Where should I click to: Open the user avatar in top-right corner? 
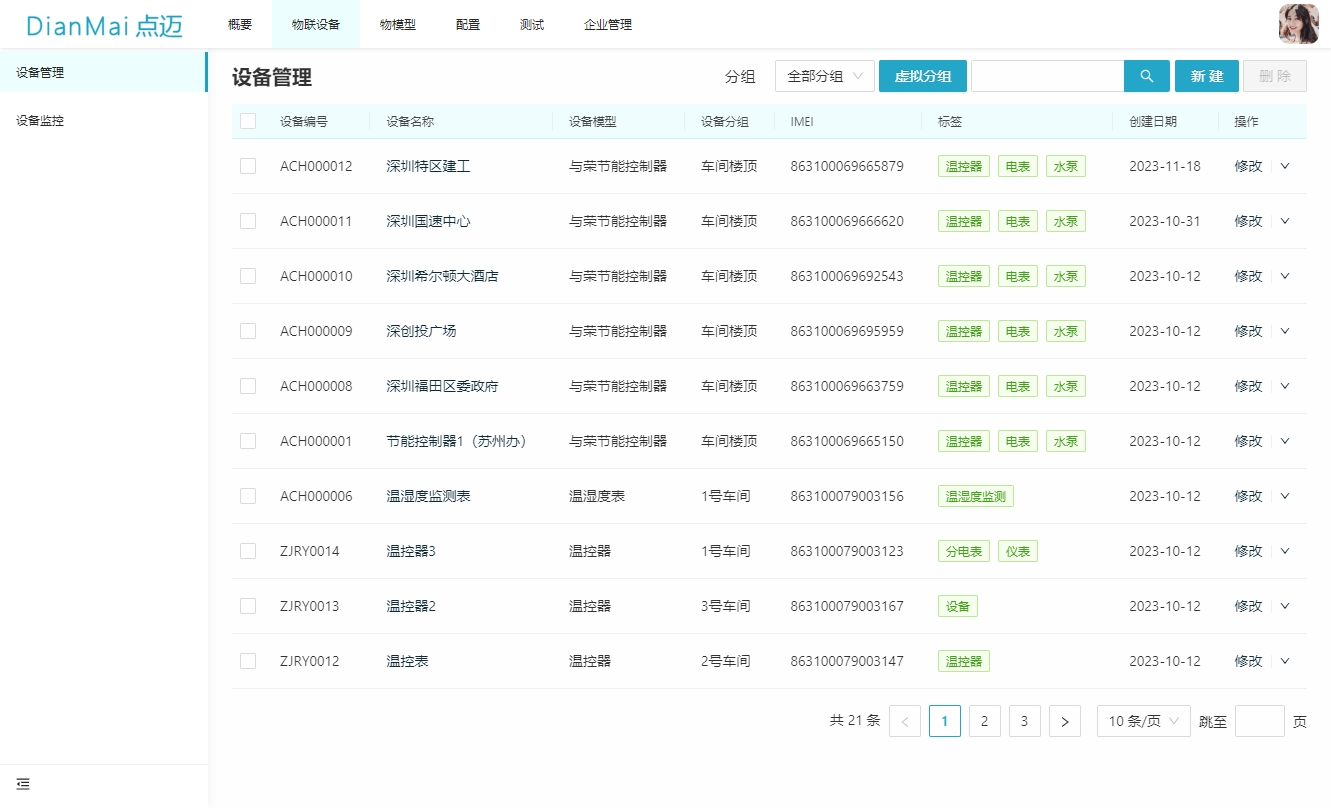(x=1298, y=24)
